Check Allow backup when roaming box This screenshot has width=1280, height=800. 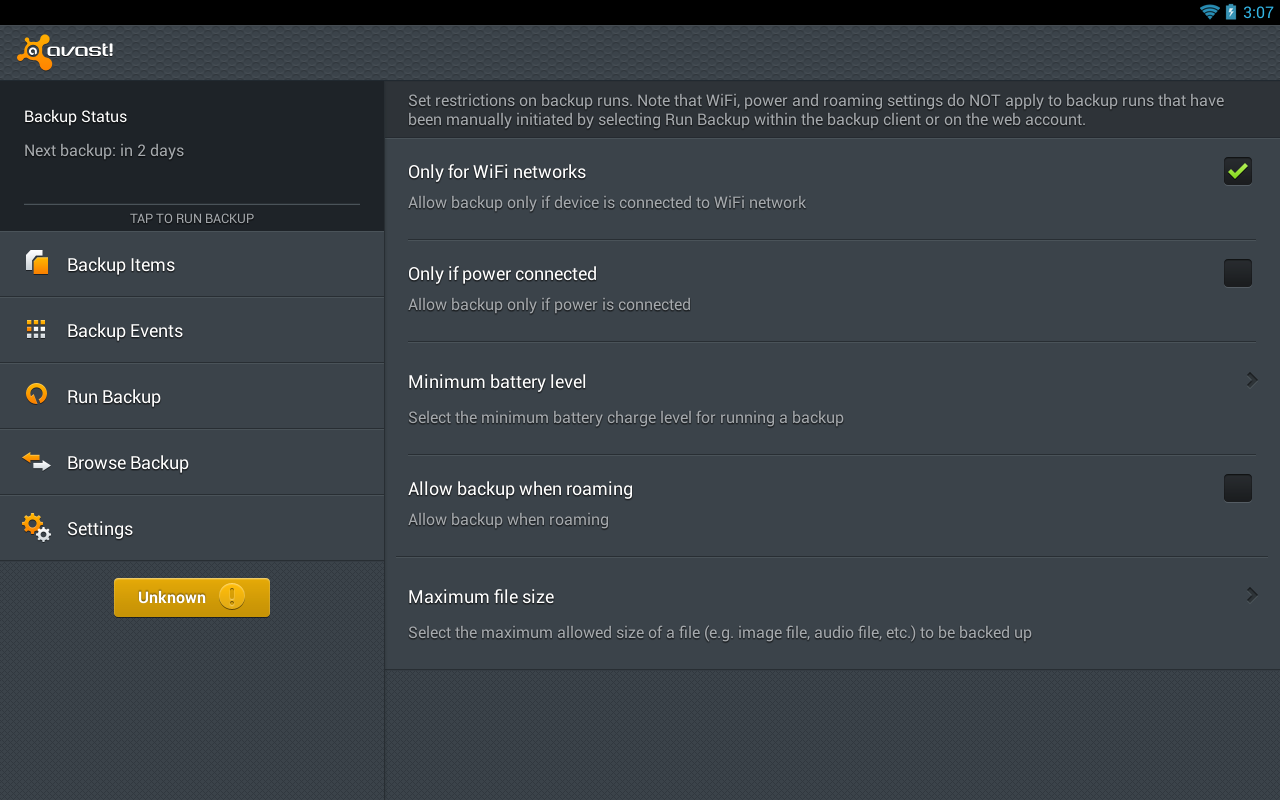pos(1238,488)
